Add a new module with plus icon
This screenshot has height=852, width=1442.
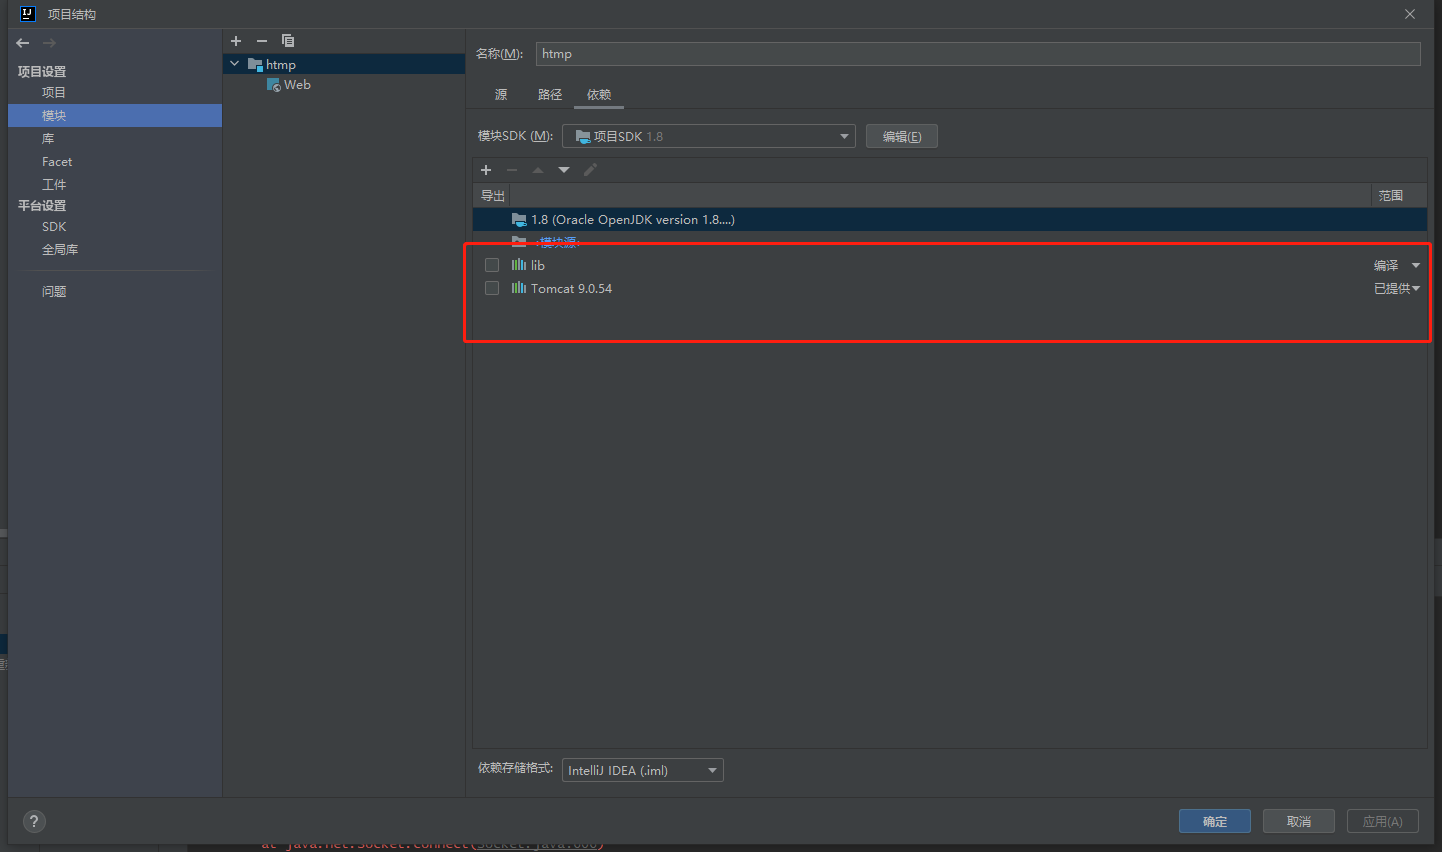point(236,41)
